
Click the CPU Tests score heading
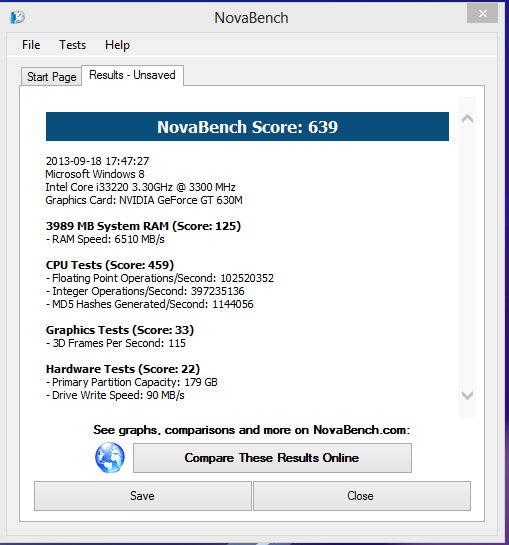(x=110, y=265)
